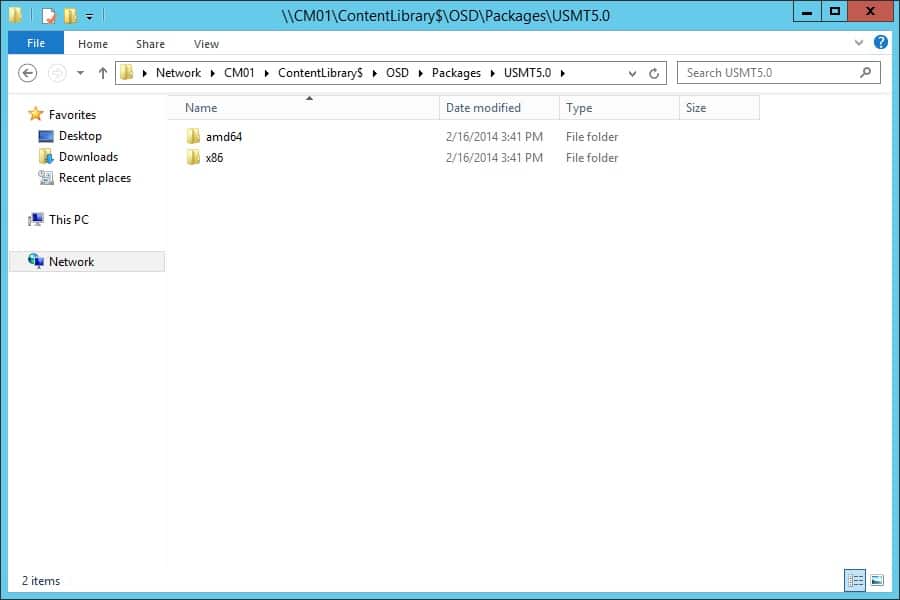Toggle sort order on the Name column

[200, 107]
